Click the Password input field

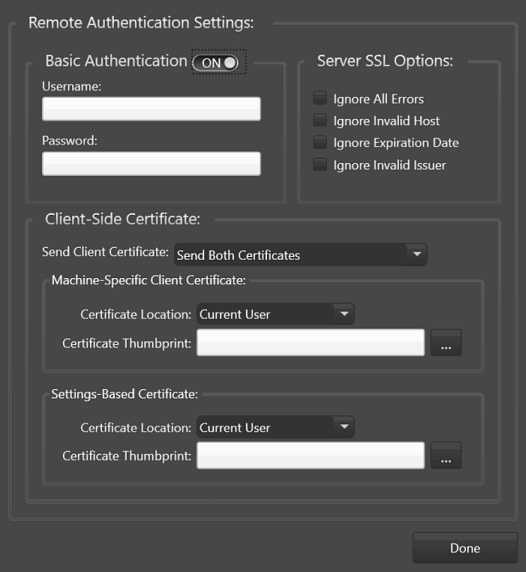click(151, 164)
